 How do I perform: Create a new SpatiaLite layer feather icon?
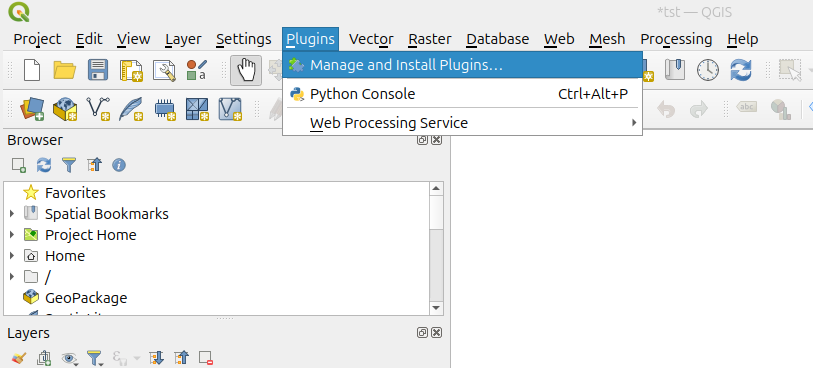(131, 109)
